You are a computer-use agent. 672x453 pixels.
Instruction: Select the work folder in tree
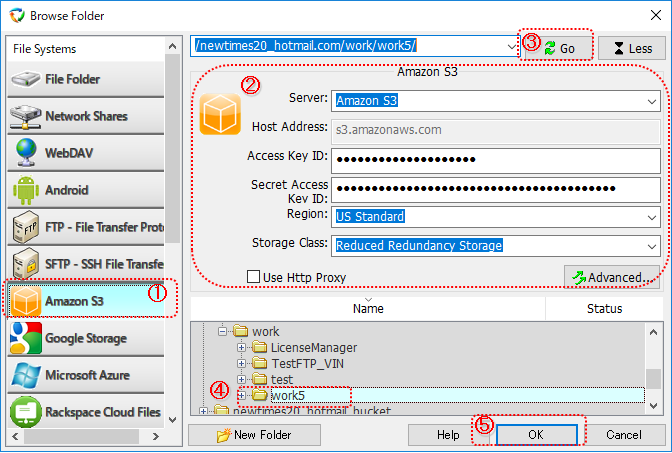pyautogui.click(x=265, y=331)
